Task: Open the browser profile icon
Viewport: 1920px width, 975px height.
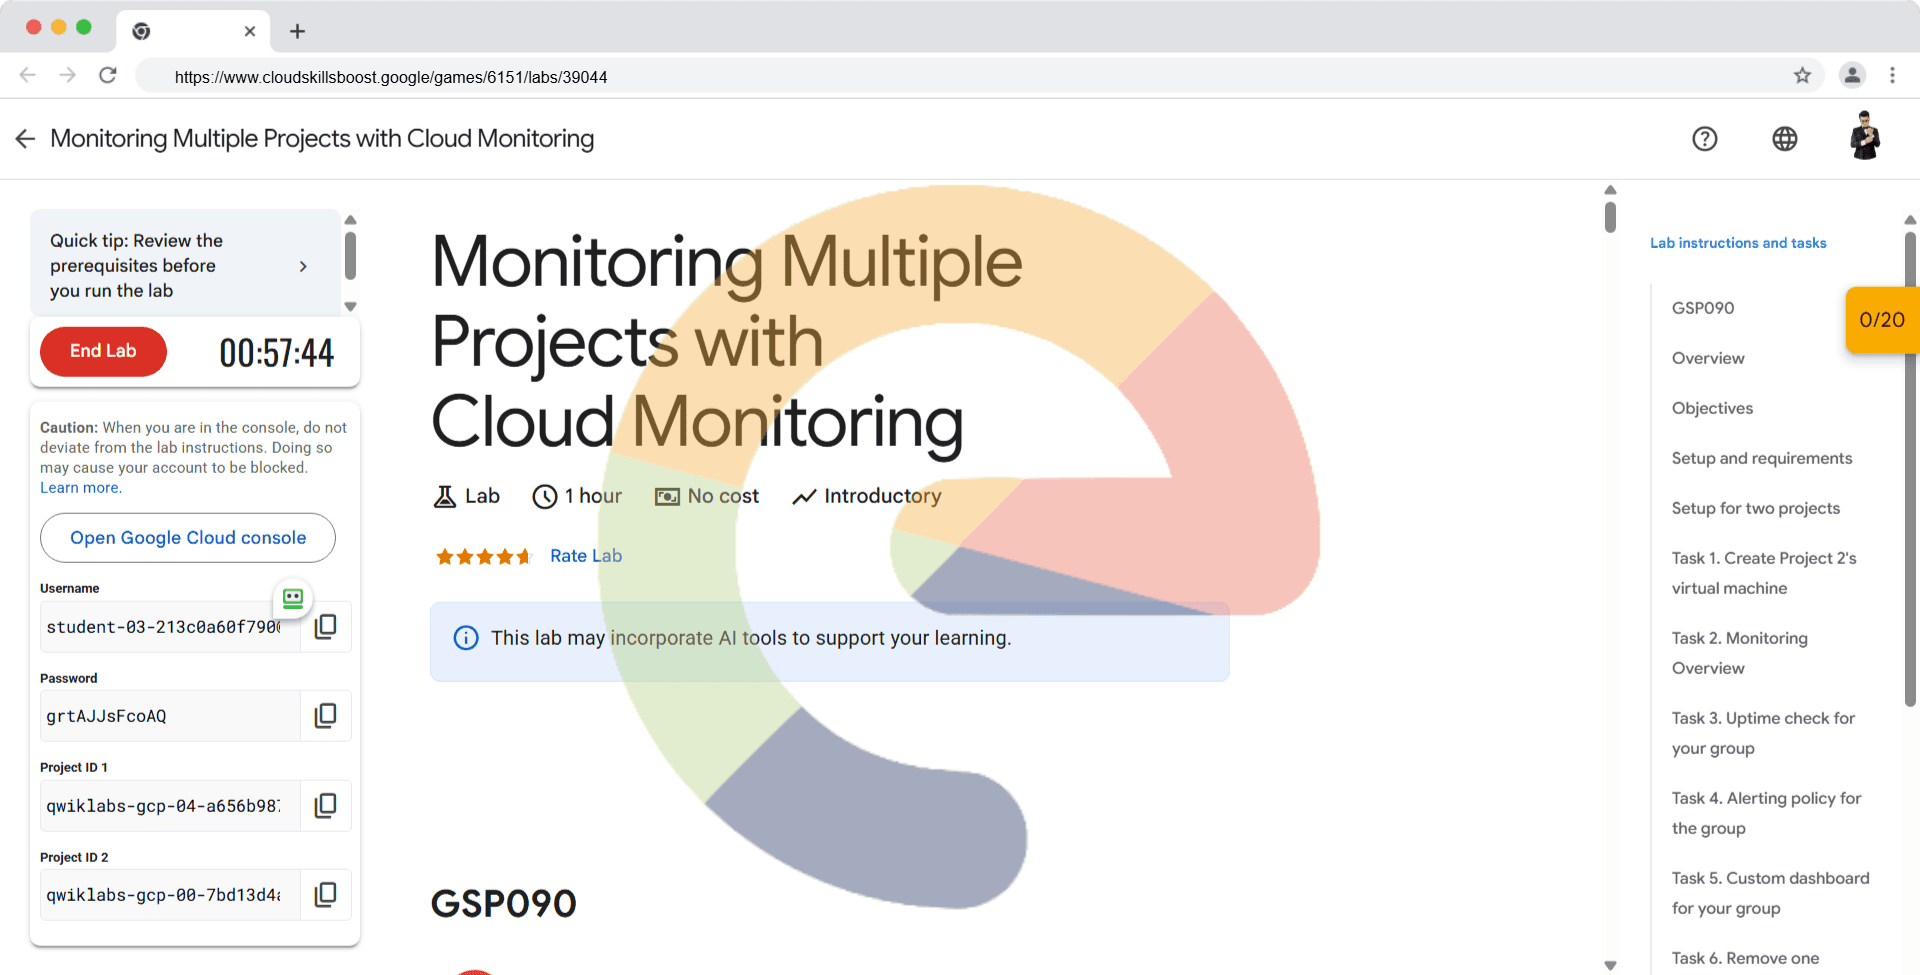Action: (x=1852, y=75)
